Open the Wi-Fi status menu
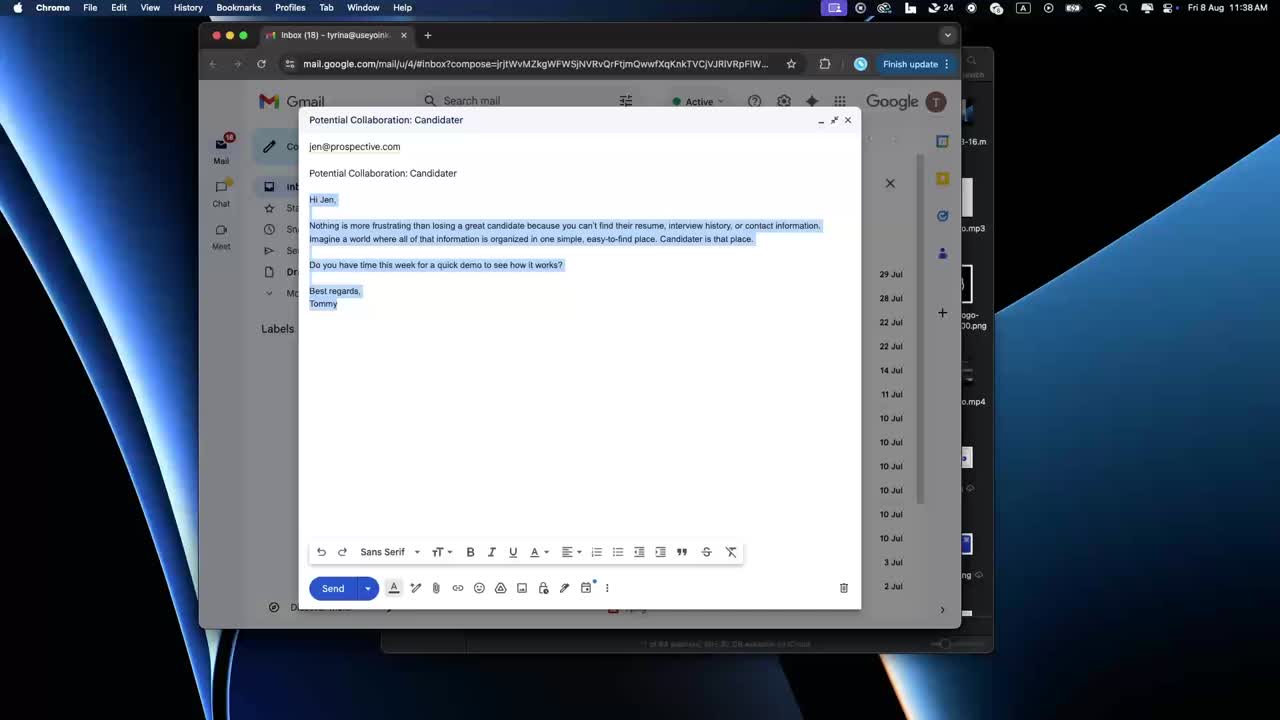This screenshot has width=1280, height=720. click(1101, 7)
